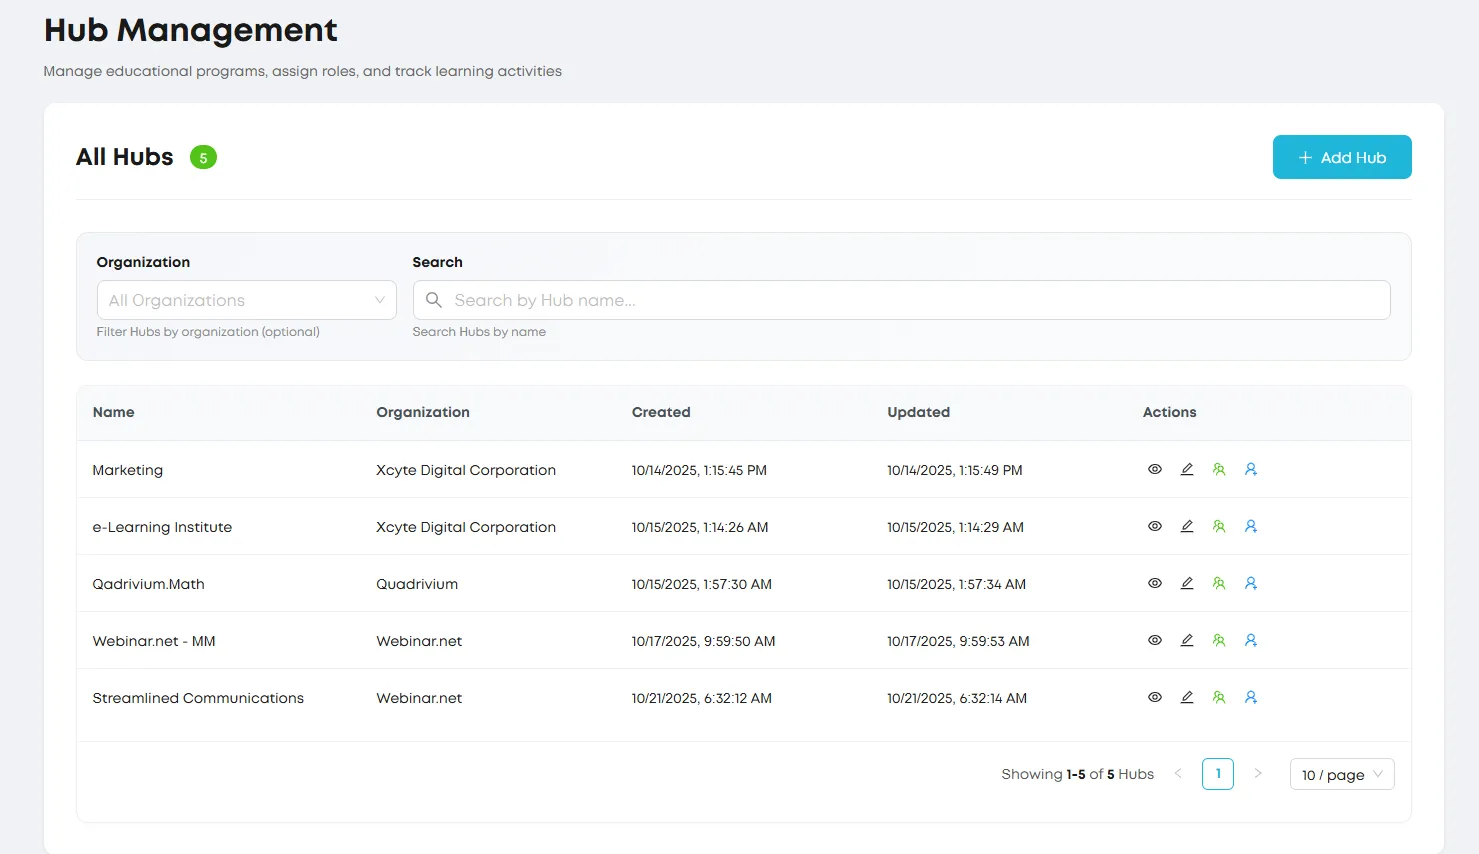The image size is (1479, 854).
Task: Open green team icon for Streamlined Communications
Action: tap(1219, 697)
